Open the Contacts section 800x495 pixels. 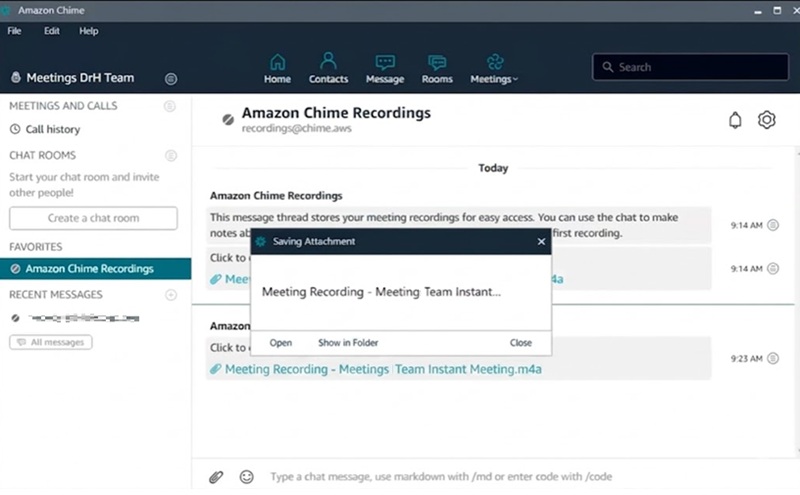pos(328,69)
